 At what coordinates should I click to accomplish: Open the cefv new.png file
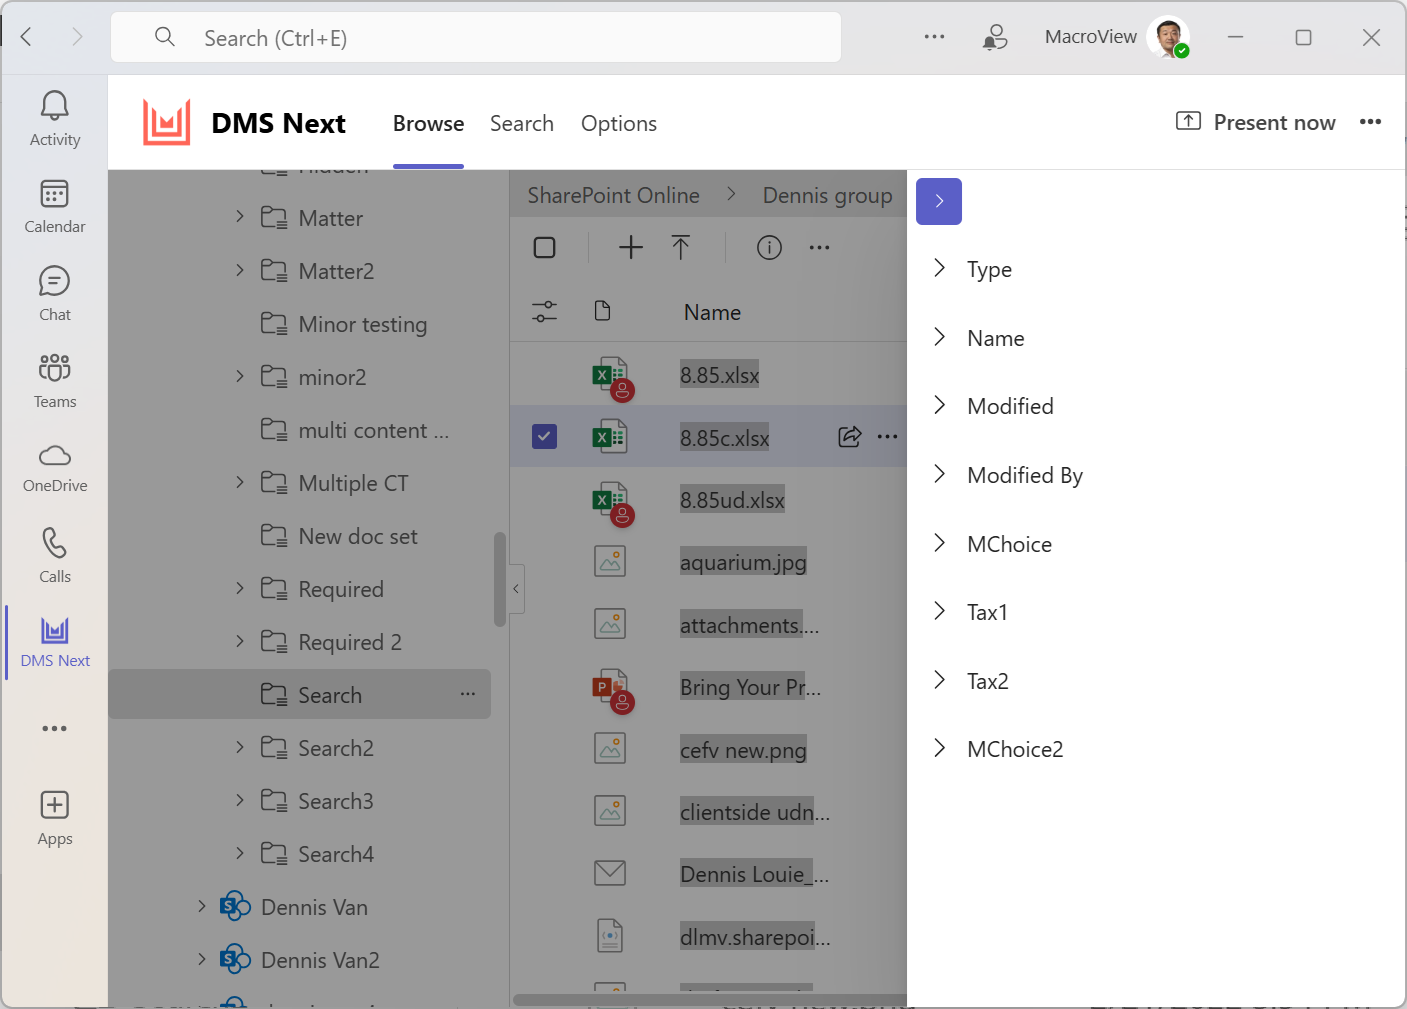(x=743, y=750)
